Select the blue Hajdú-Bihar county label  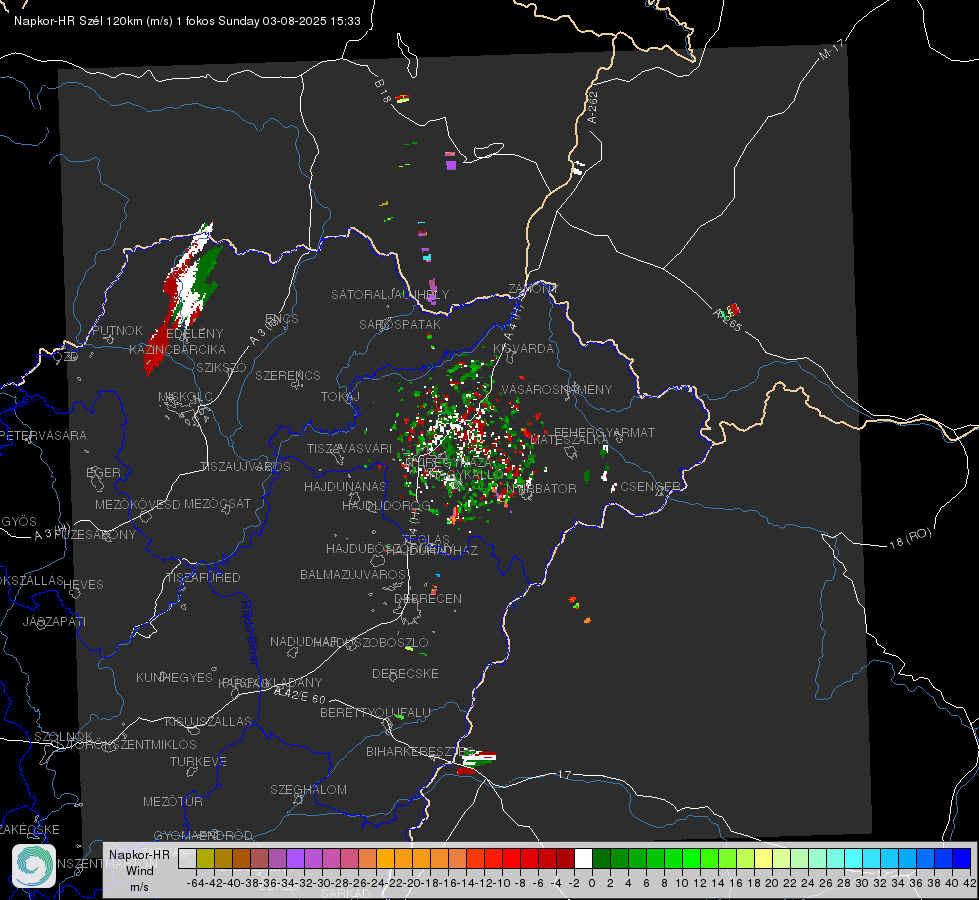pyautogui.click(x=250, y=632)
